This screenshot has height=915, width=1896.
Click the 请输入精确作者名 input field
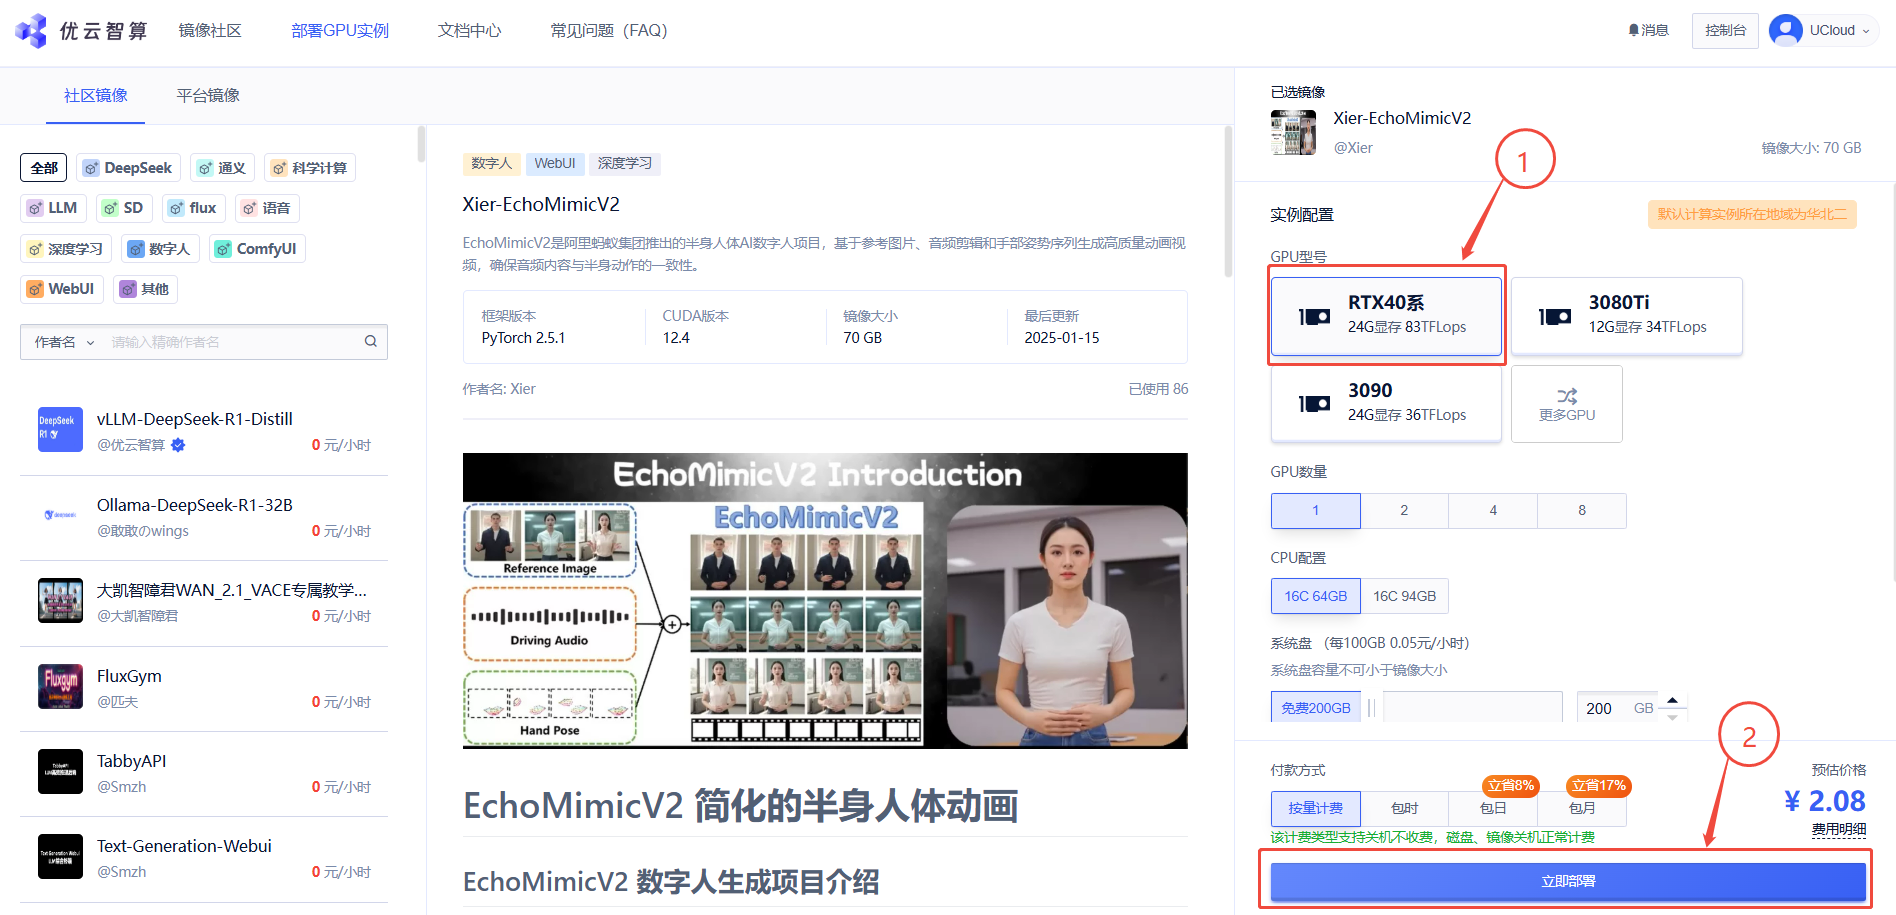point(232,342)
